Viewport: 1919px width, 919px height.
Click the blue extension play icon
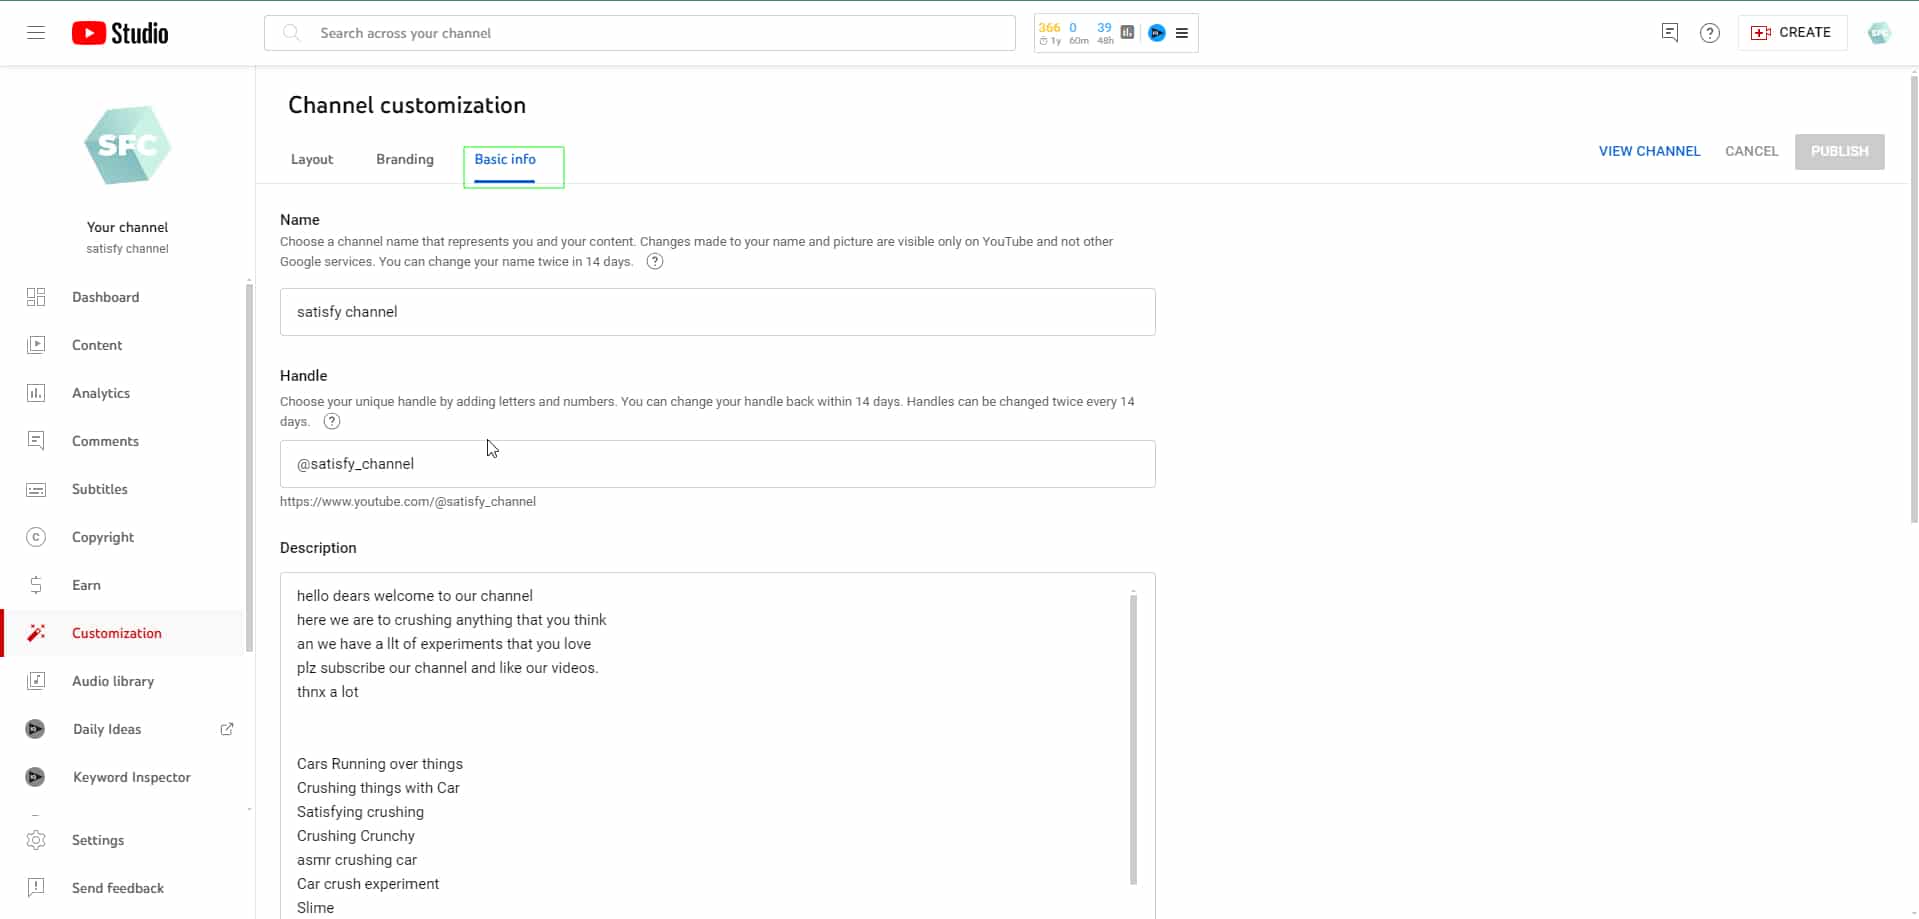(x=1157, y=33)
